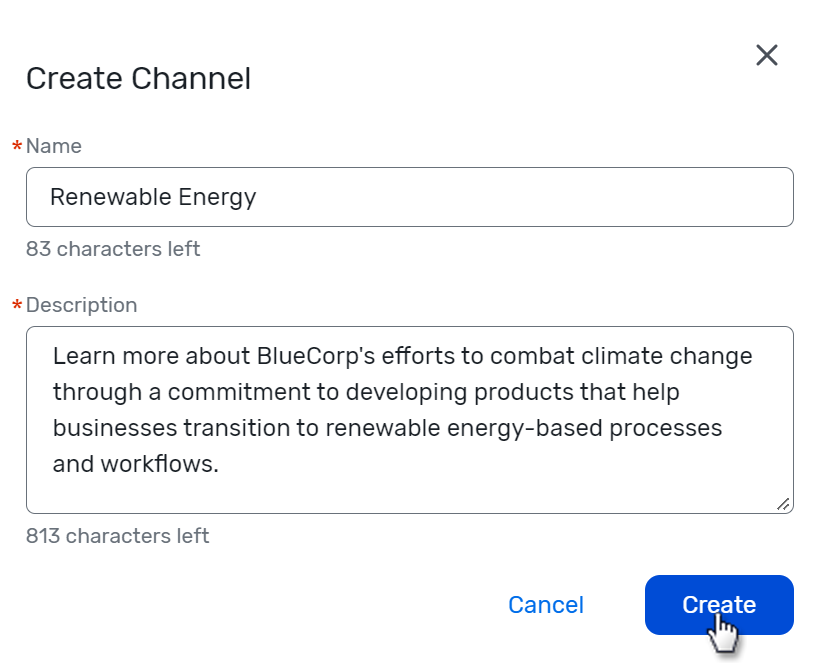Viewport: 821px width, 663px height.
Task: Click the red asterisk beside Description
Action: 17,306
